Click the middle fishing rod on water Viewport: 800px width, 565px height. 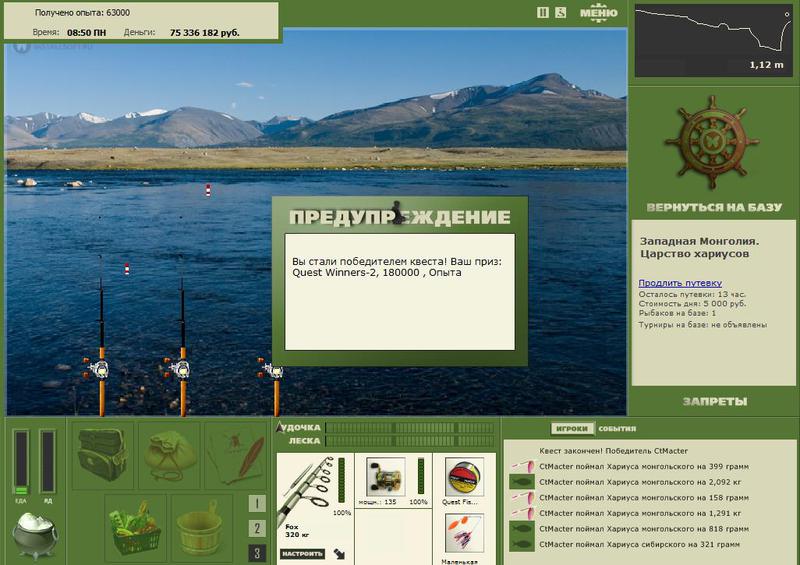click(182, 337)
